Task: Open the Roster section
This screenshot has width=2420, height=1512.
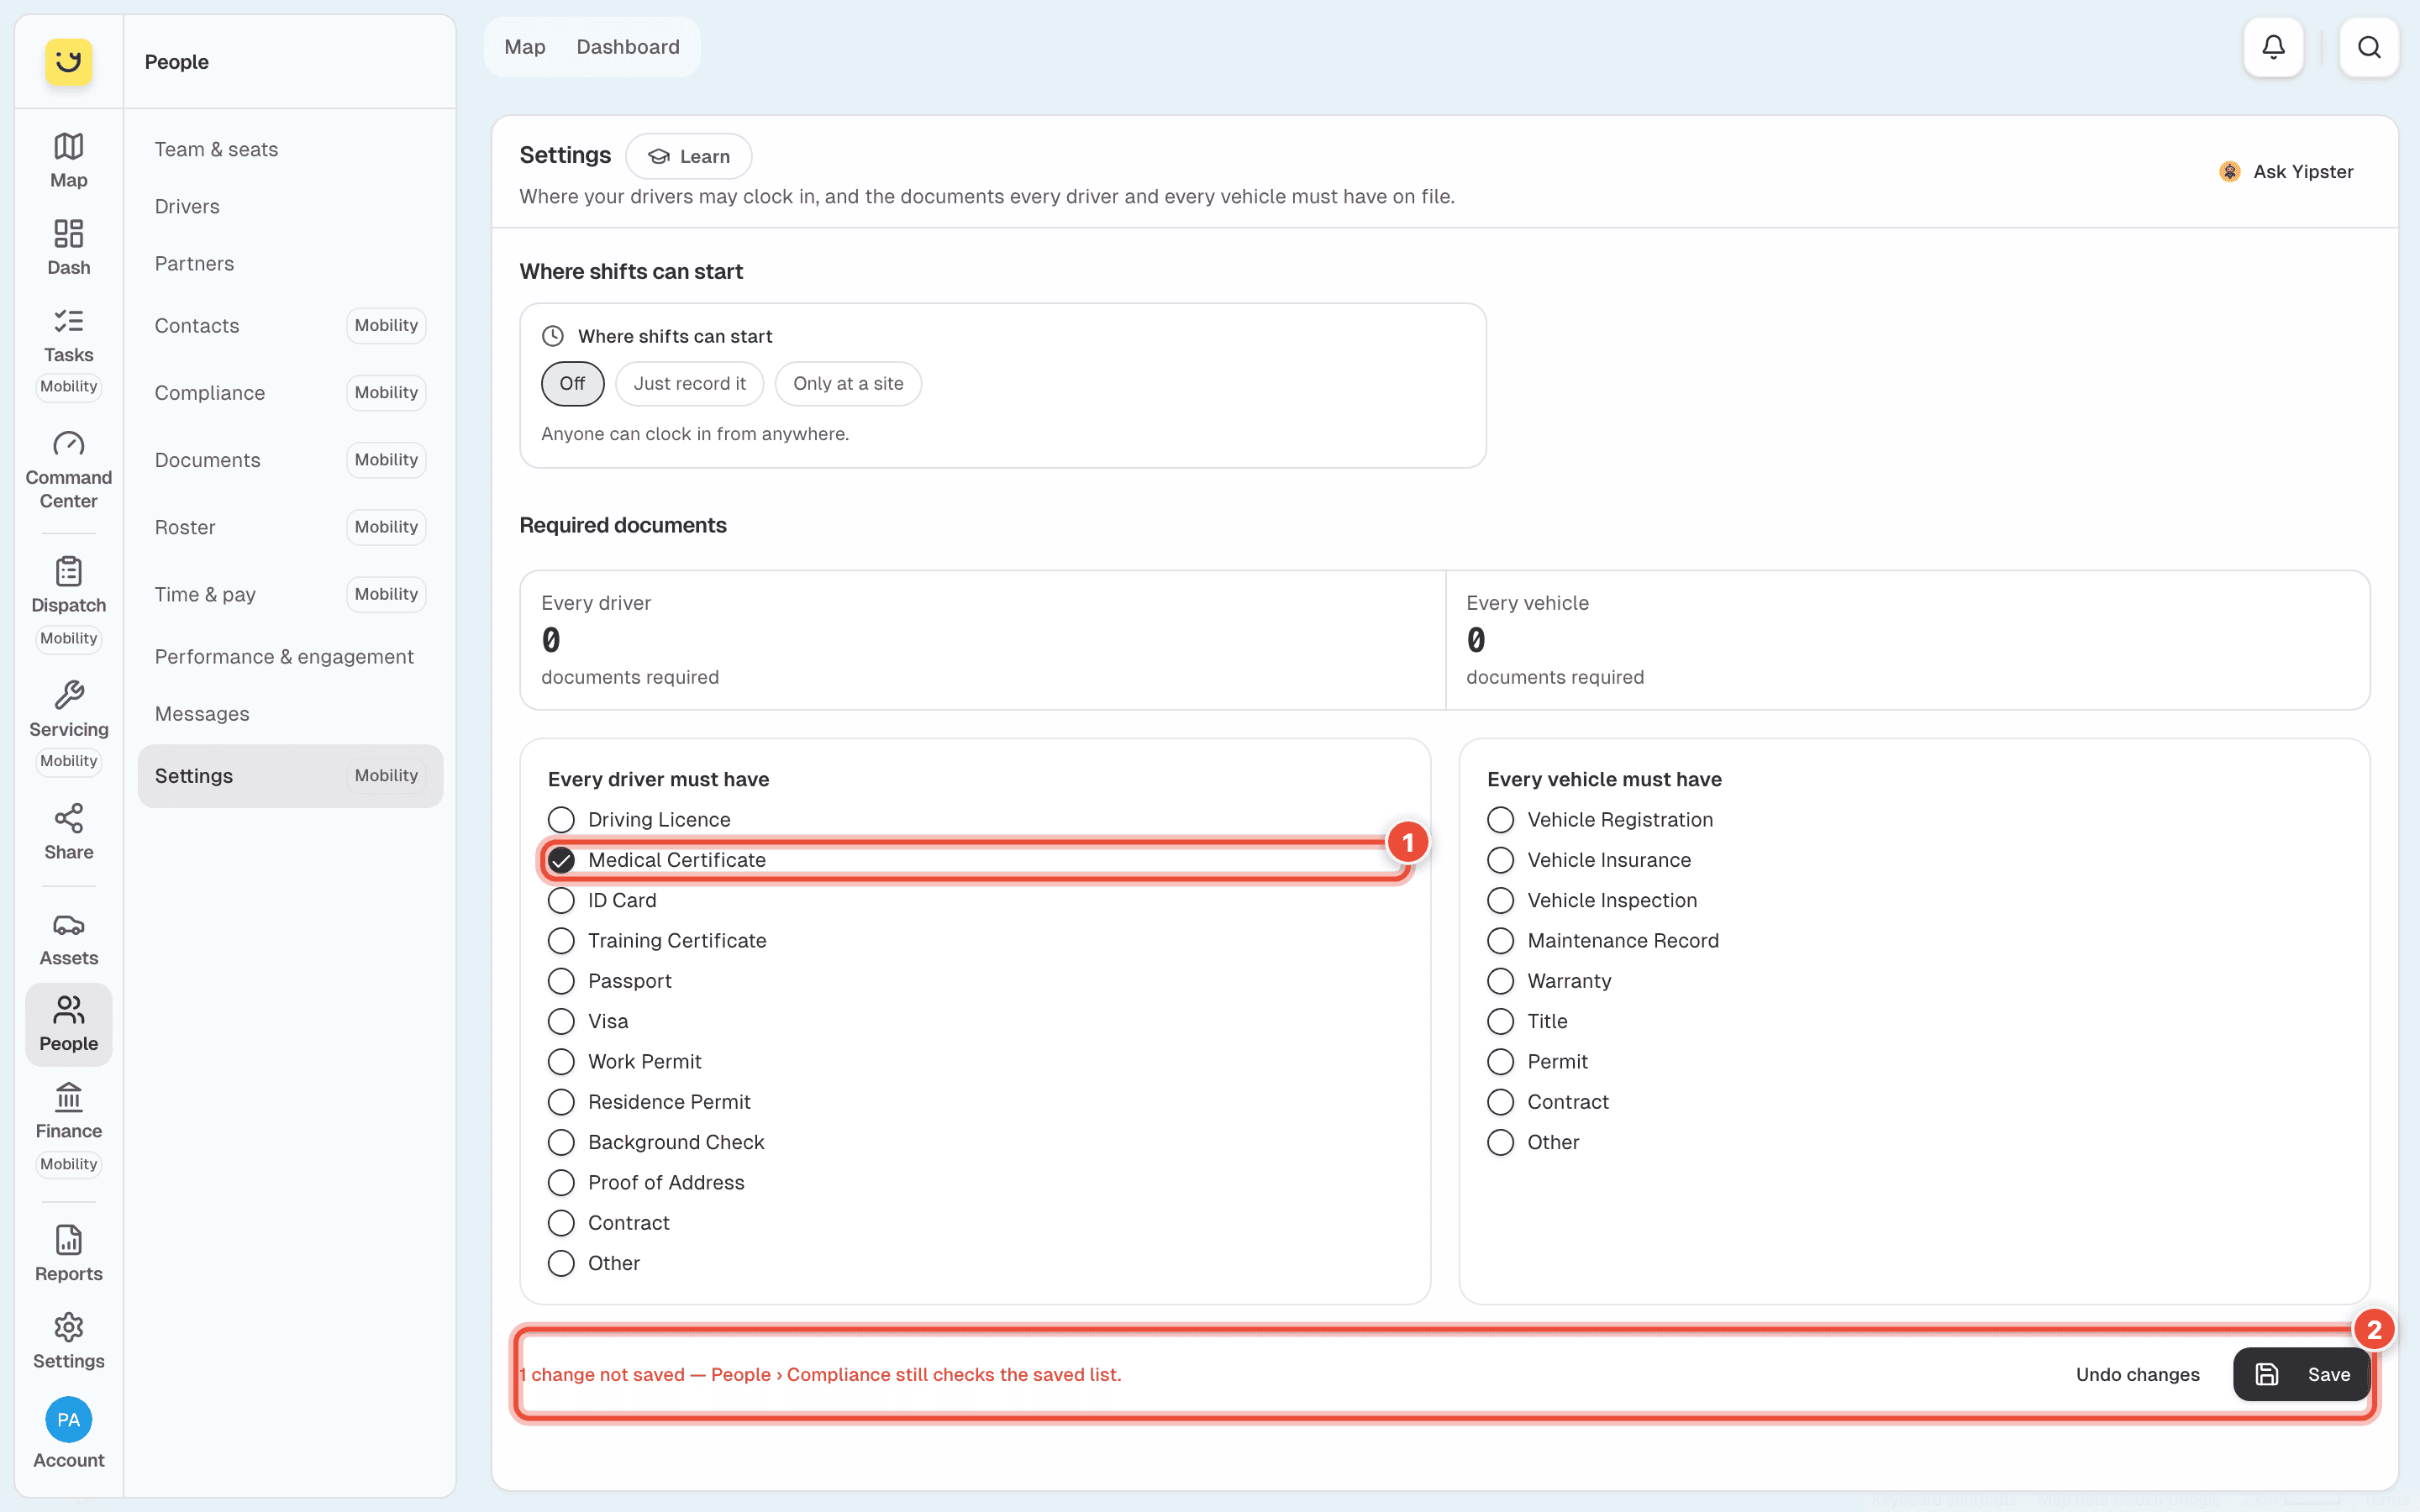Action: [290, 527]
